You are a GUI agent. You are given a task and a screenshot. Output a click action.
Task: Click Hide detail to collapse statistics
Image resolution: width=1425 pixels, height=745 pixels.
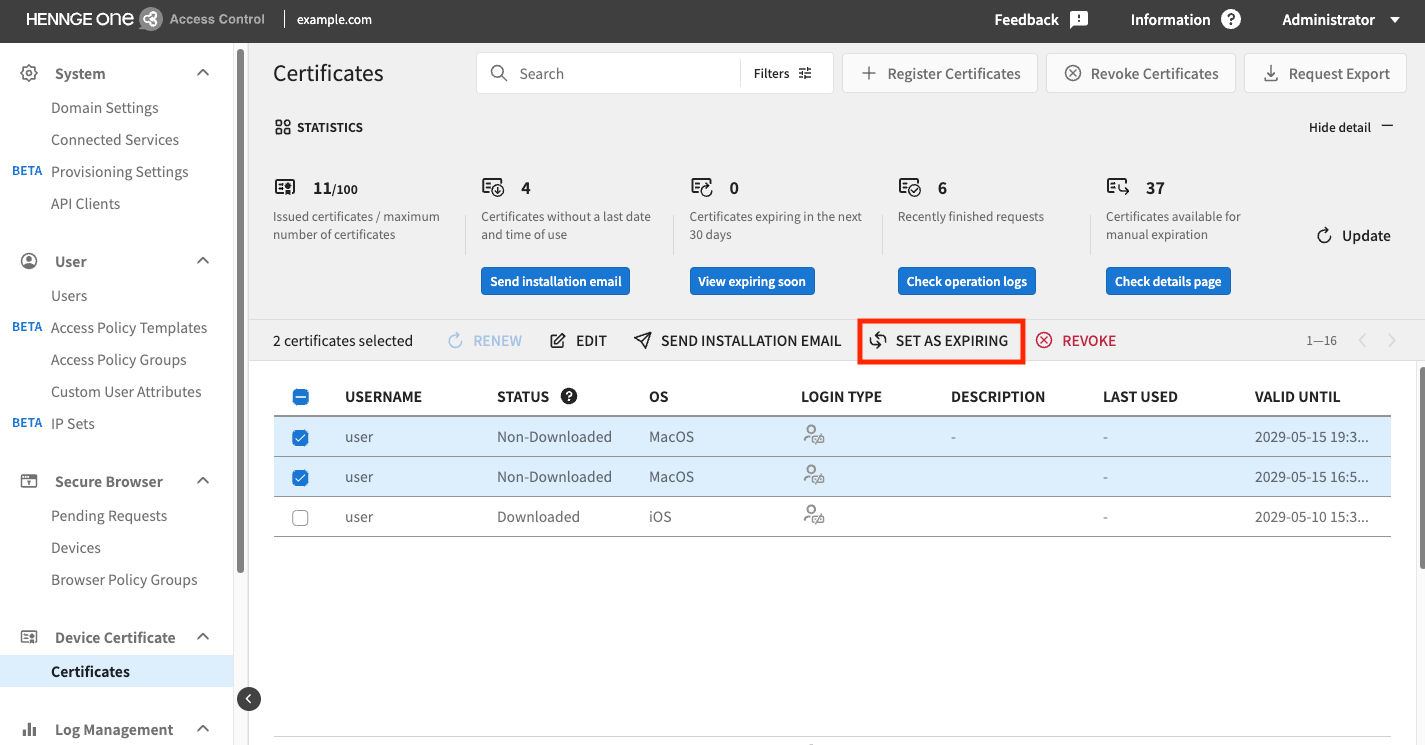[x=1351, y=127]
